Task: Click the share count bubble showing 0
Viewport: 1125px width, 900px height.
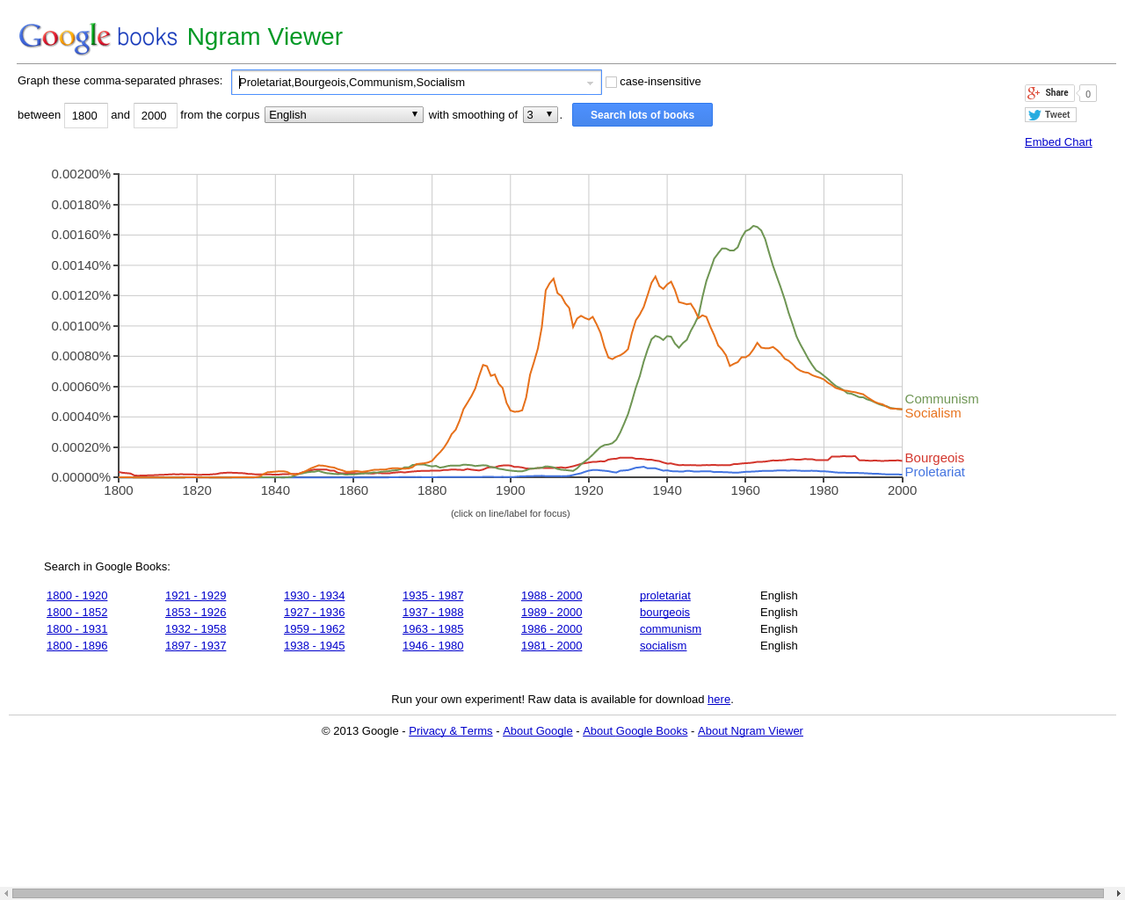Action: 1088,93
